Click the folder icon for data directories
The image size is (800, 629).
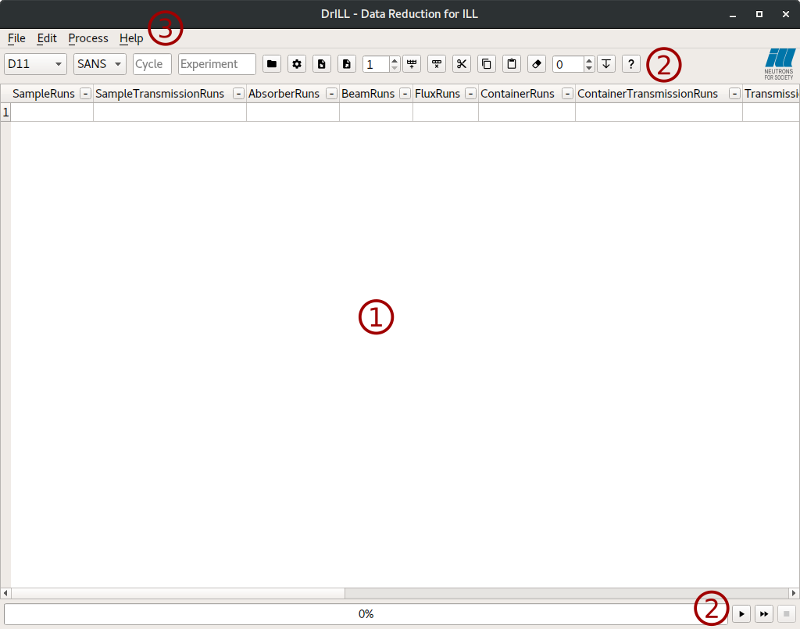[272, 64]
